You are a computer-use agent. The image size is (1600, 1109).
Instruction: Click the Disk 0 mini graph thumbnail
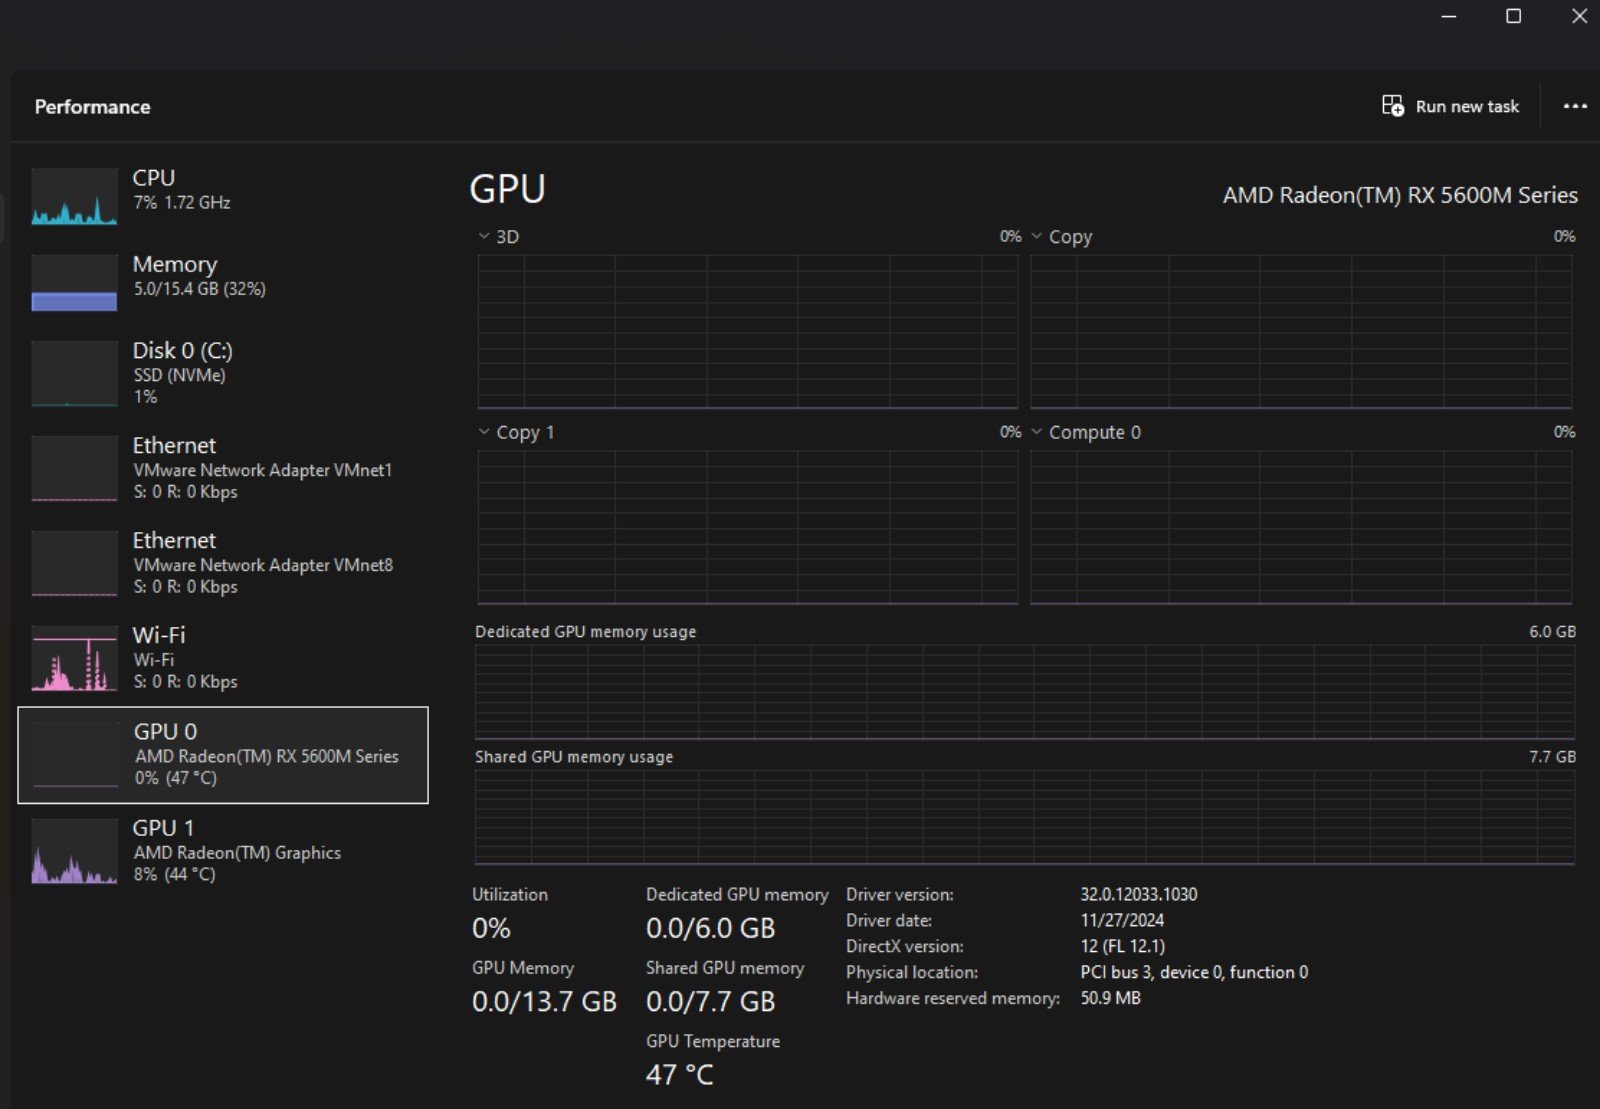click(74, 373)
